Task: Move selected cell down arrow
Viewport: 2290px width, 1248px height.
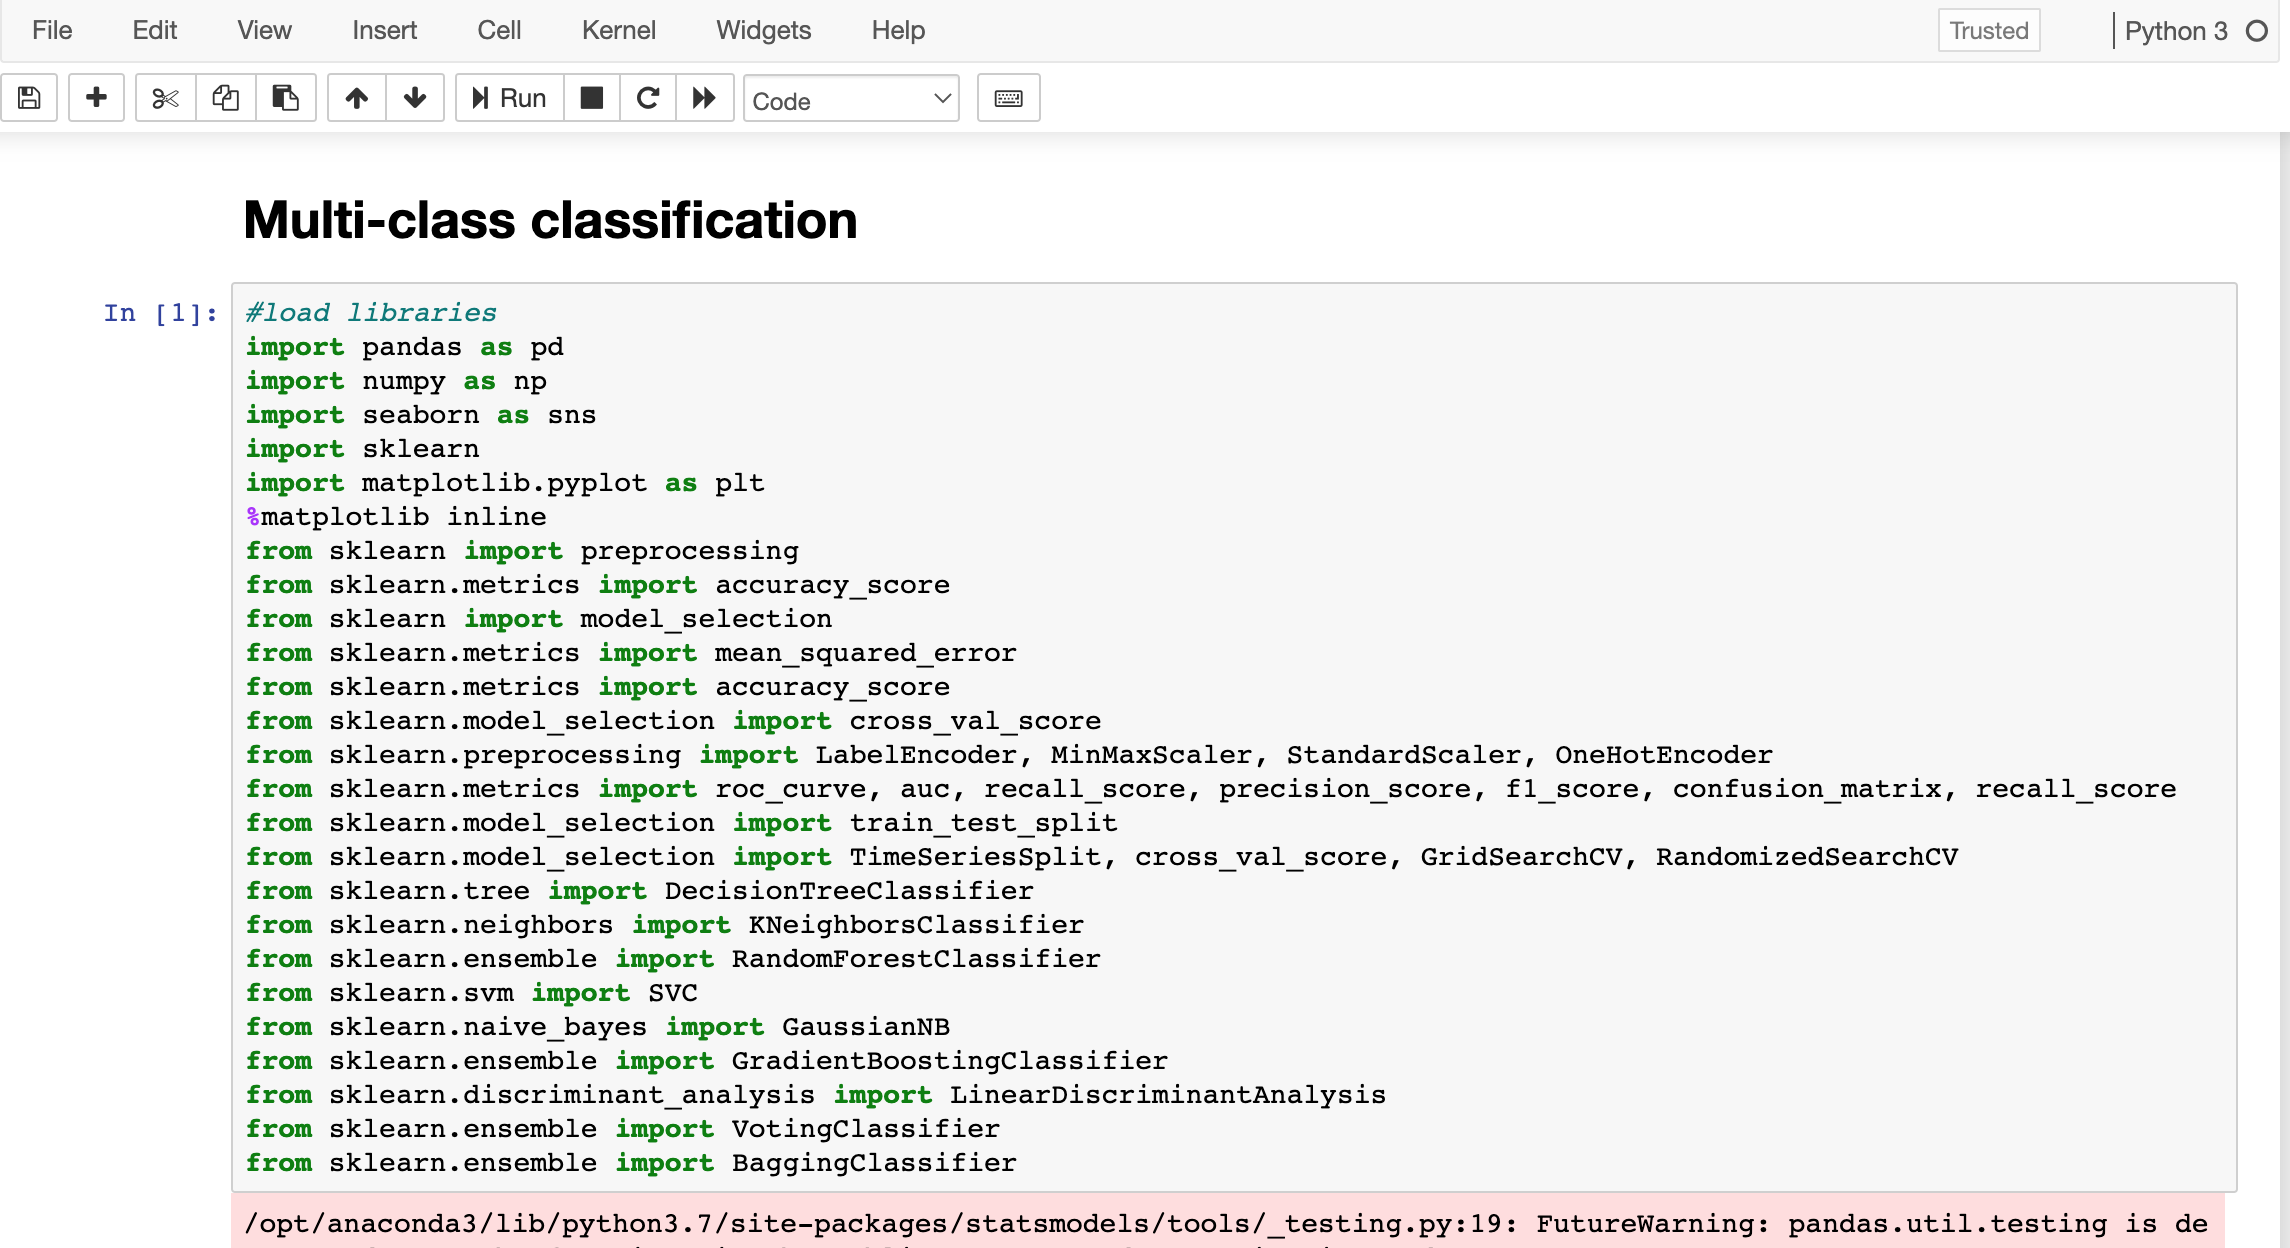Action: point(414,98)
